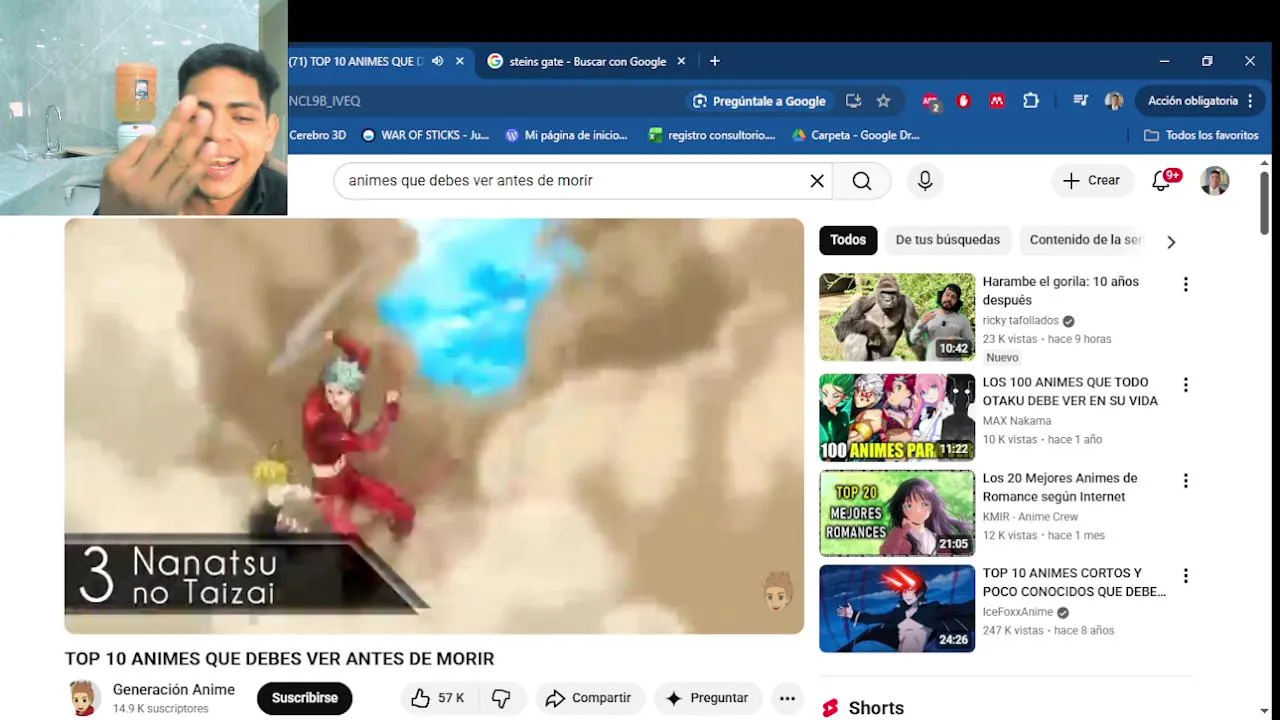Click the Preguntar button

pyautogui.click(x=707, y=698)
